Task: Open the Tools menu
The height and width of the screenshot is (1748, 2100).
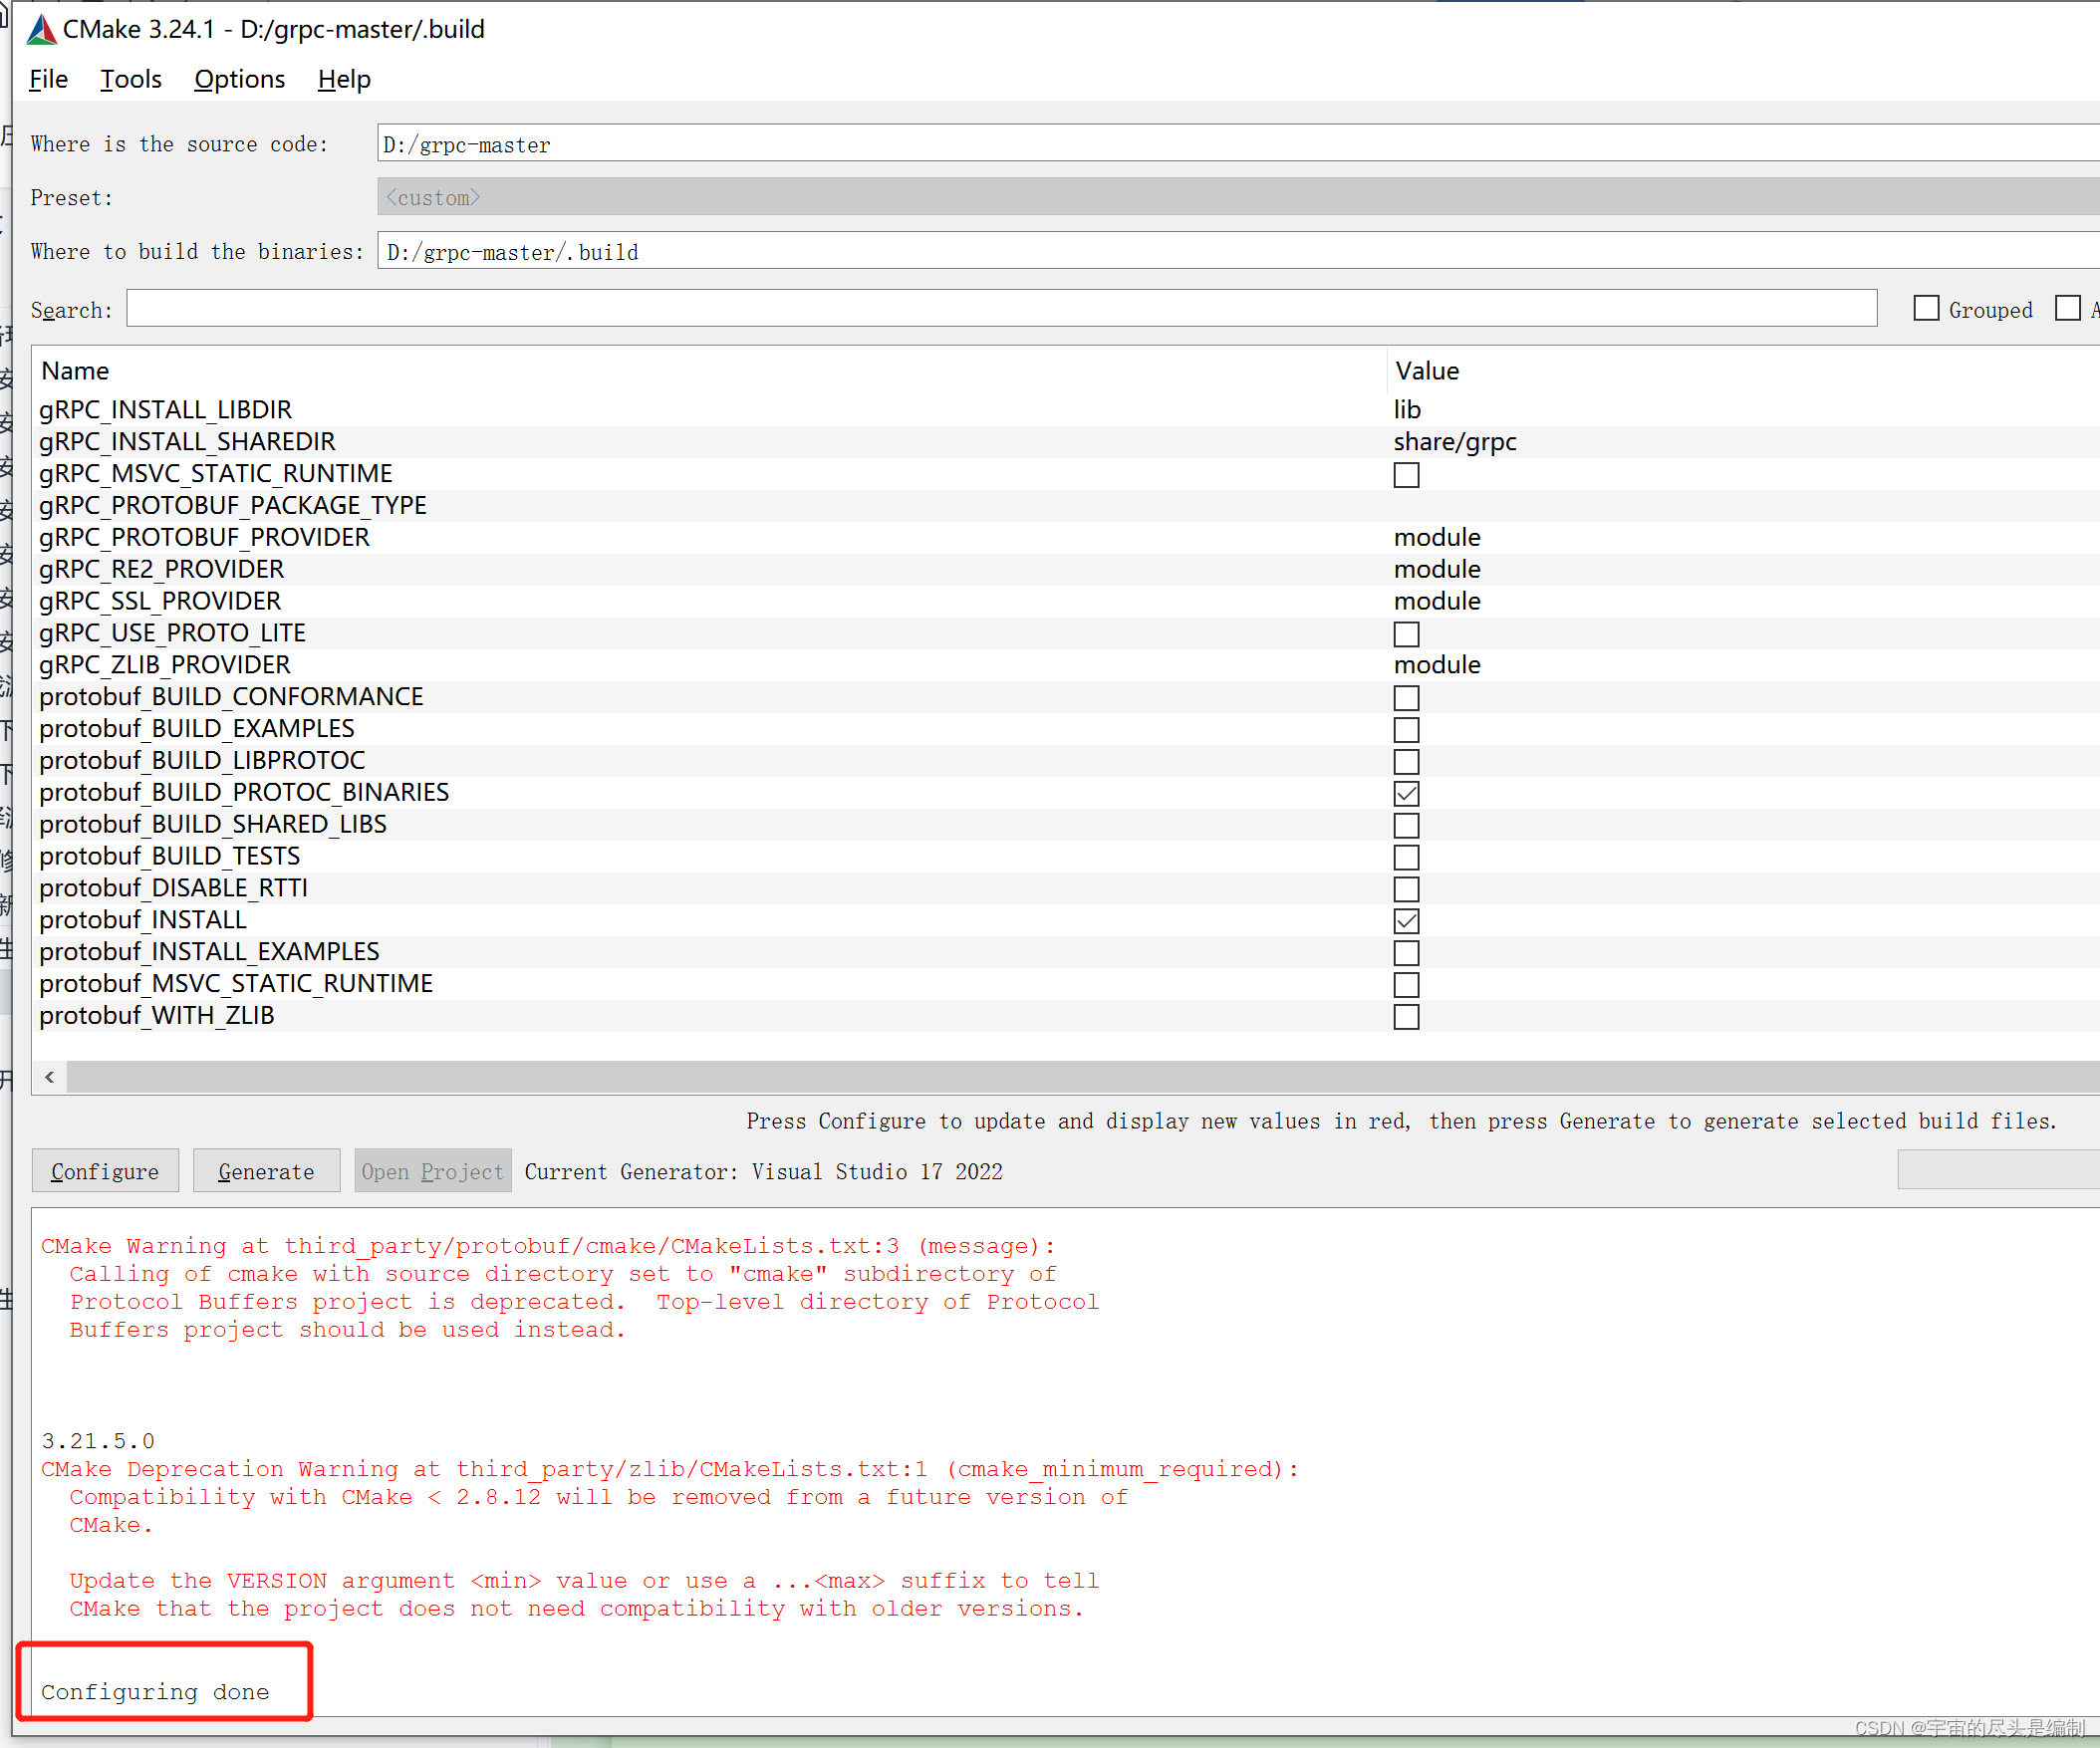Action: click(x=130, y=79)
